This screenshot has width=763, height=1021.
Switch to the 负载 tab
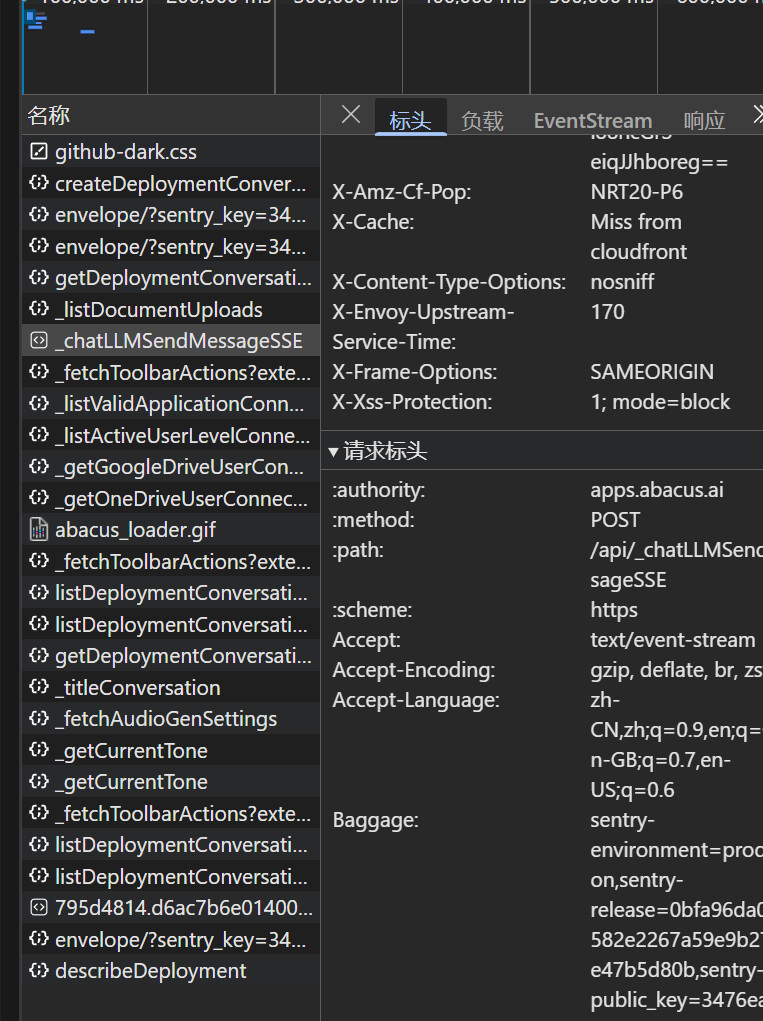tap(482, 121)
